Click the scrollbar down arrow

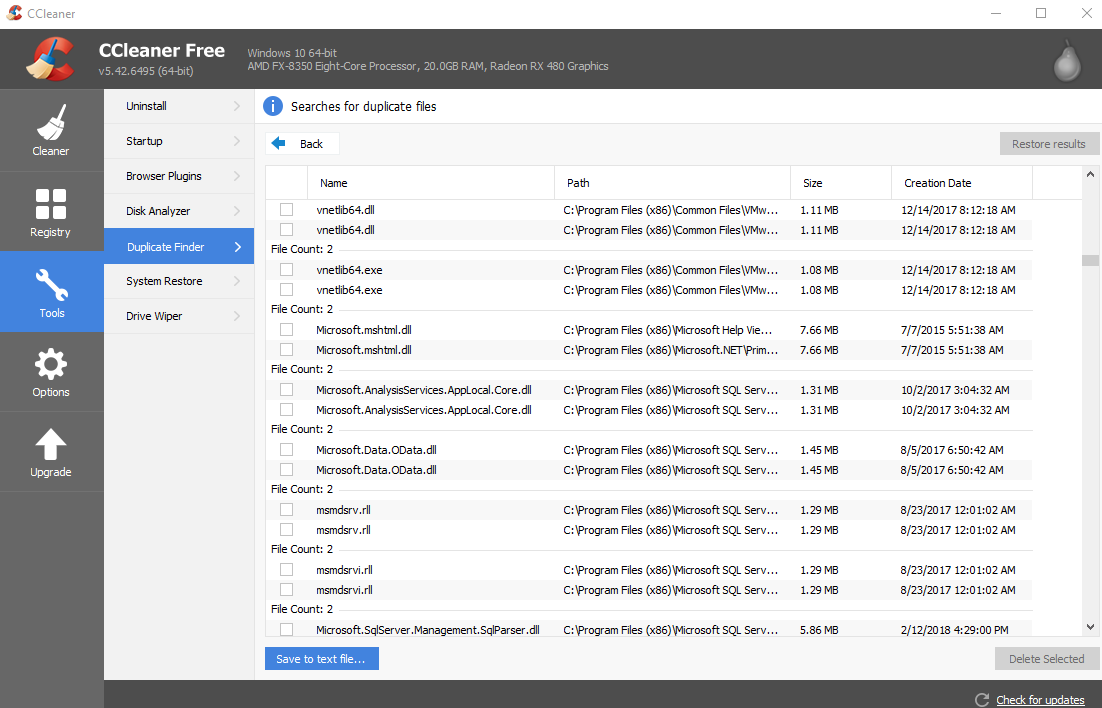(1090, 626)
